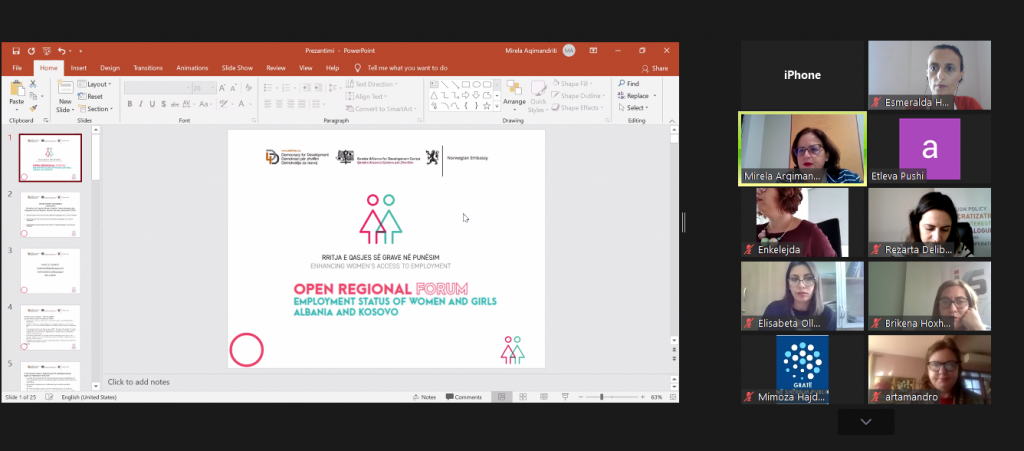Toggle the Comments pane in status bar
Viewport: 1024px width, 451px height.
(x=464, y=397)
